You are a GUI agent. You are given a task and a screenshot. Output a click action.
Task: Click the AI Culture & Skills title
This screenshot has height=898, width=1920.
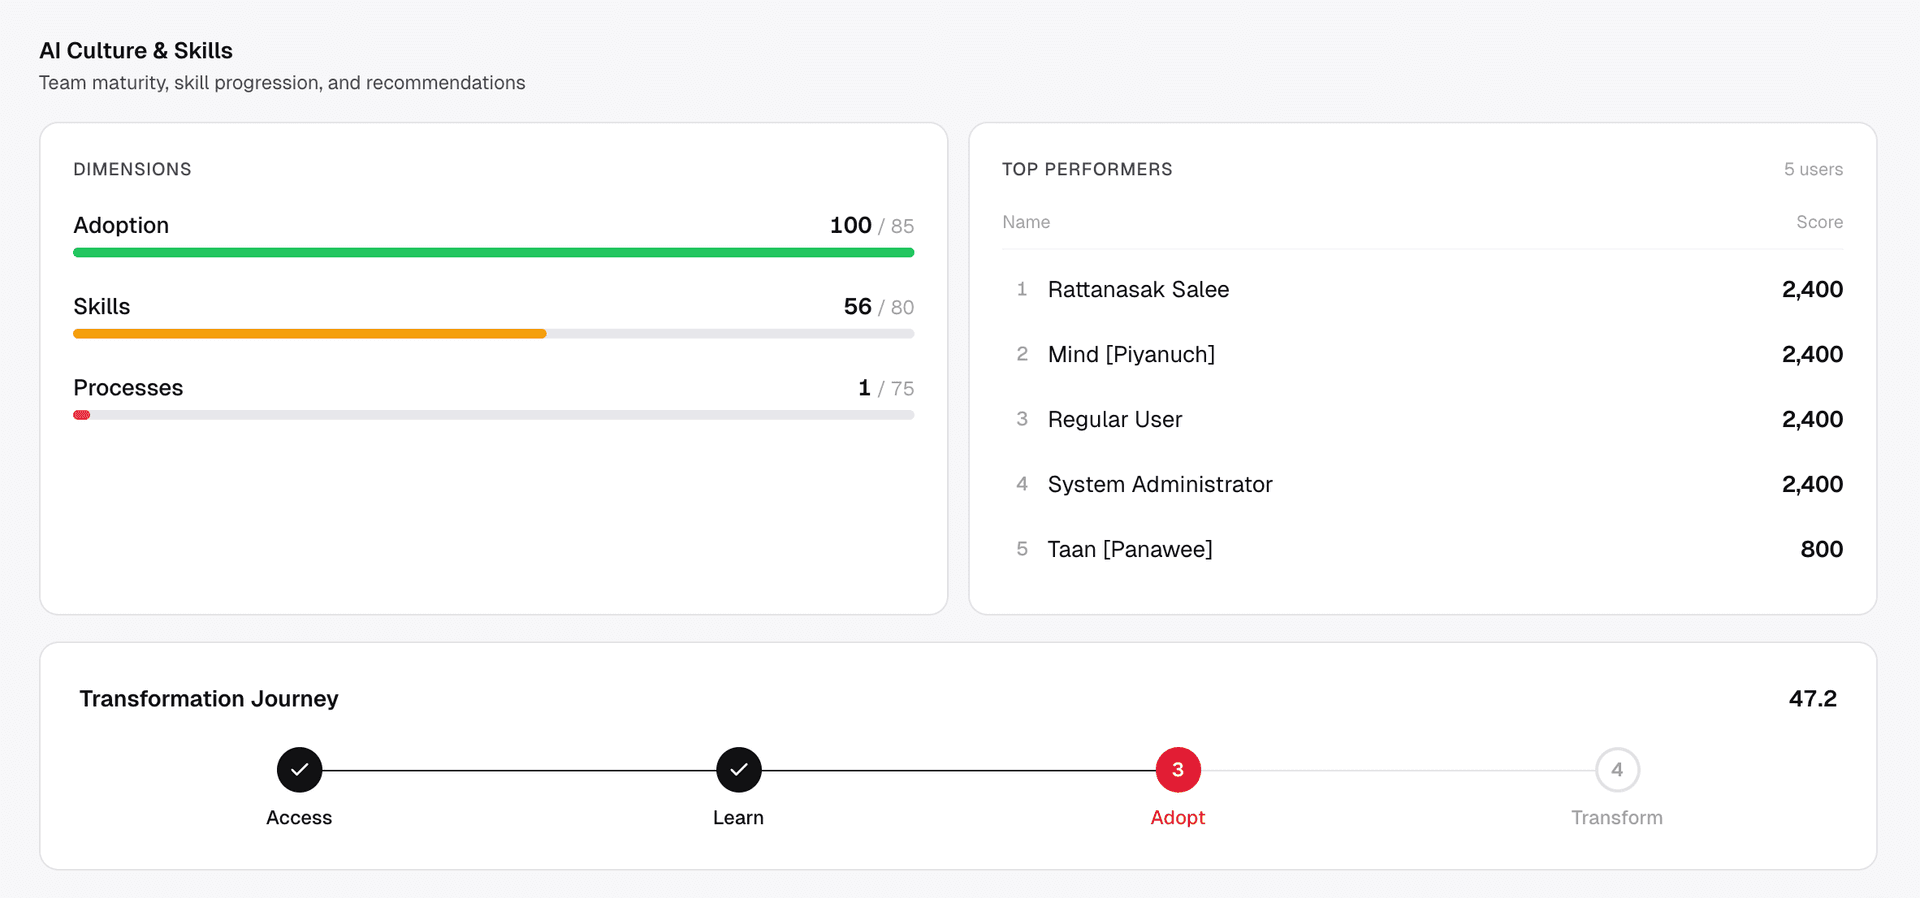pos(136,50)
